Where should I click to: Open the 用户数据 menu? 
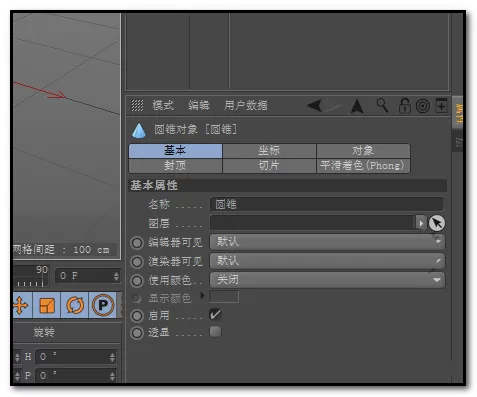[x=246, y=105]
